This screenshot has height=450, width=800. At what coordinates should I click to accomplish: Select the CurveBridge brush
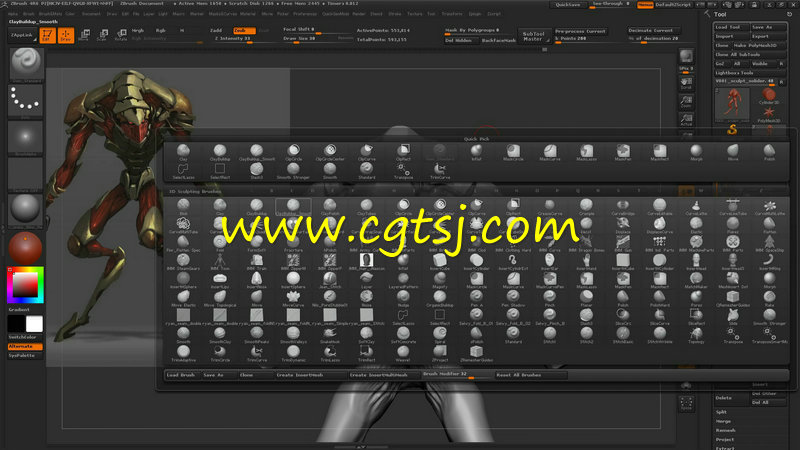pyautogui.click(x=623, y=206)
